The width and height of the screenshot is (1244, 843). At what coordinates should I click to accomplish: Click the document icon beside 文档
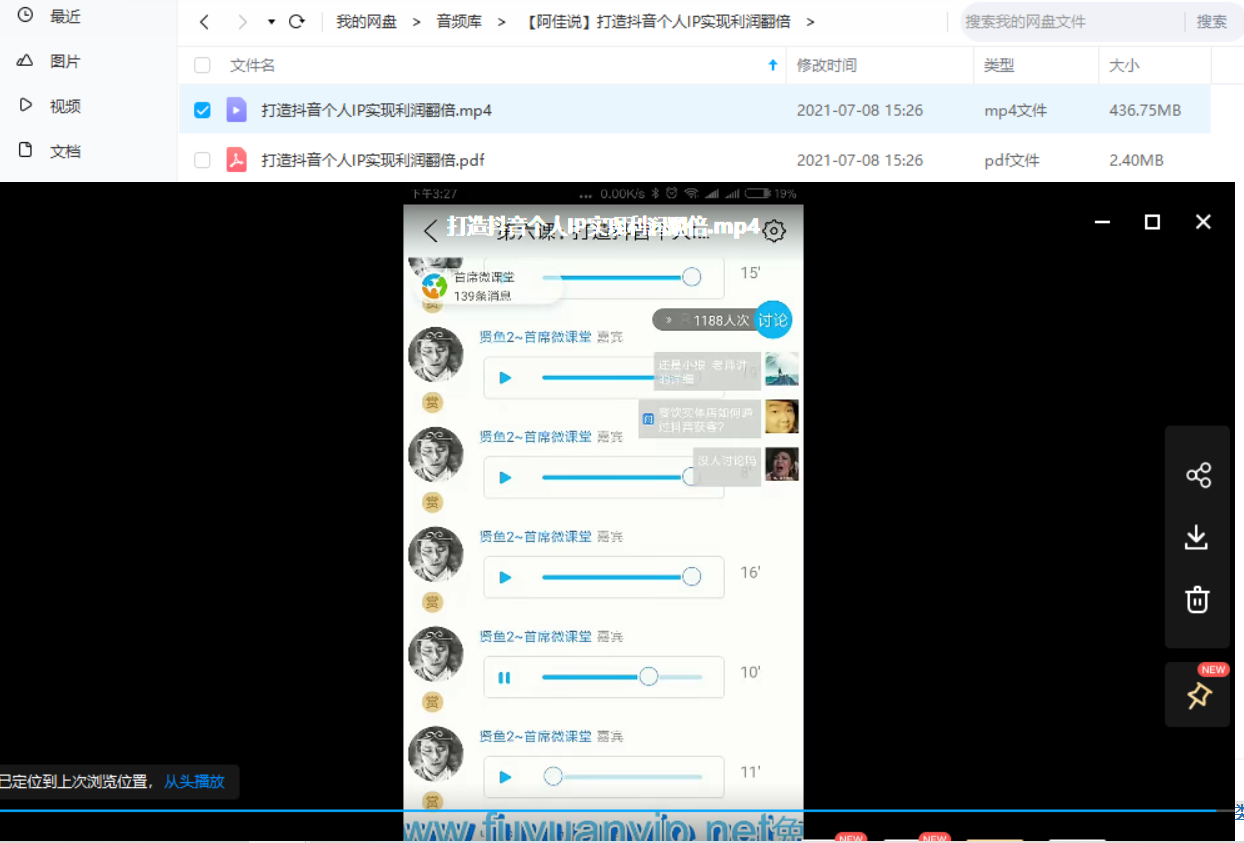point(26,150)
